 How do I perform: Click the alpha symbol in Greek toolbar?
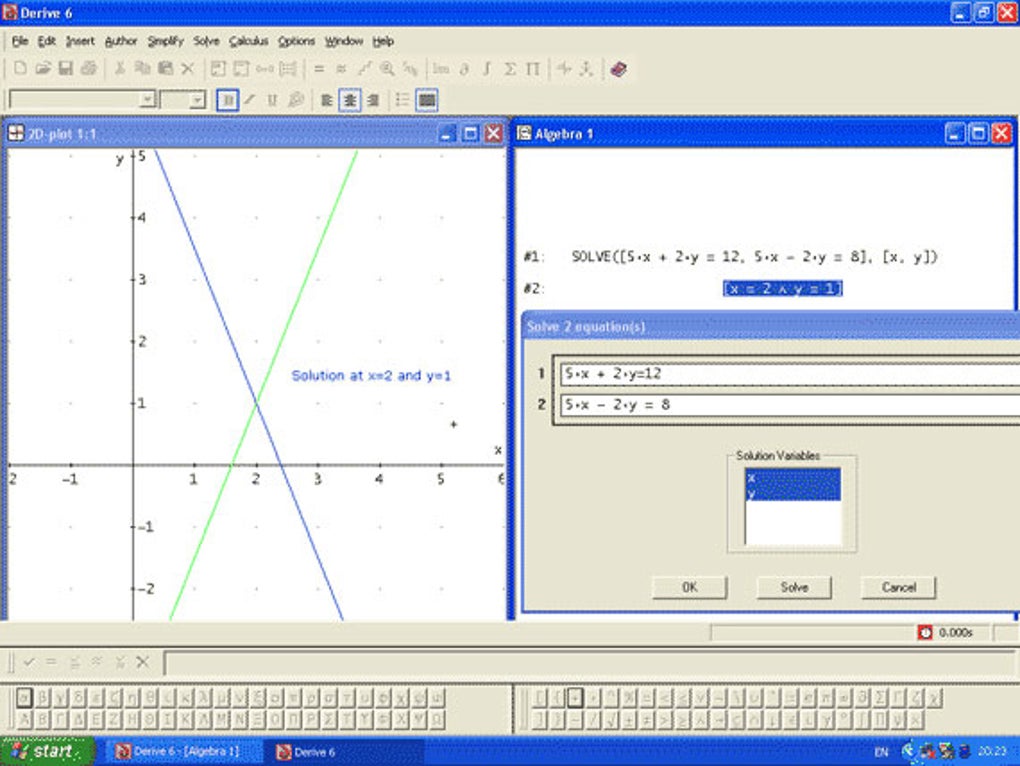pos(23,698)
